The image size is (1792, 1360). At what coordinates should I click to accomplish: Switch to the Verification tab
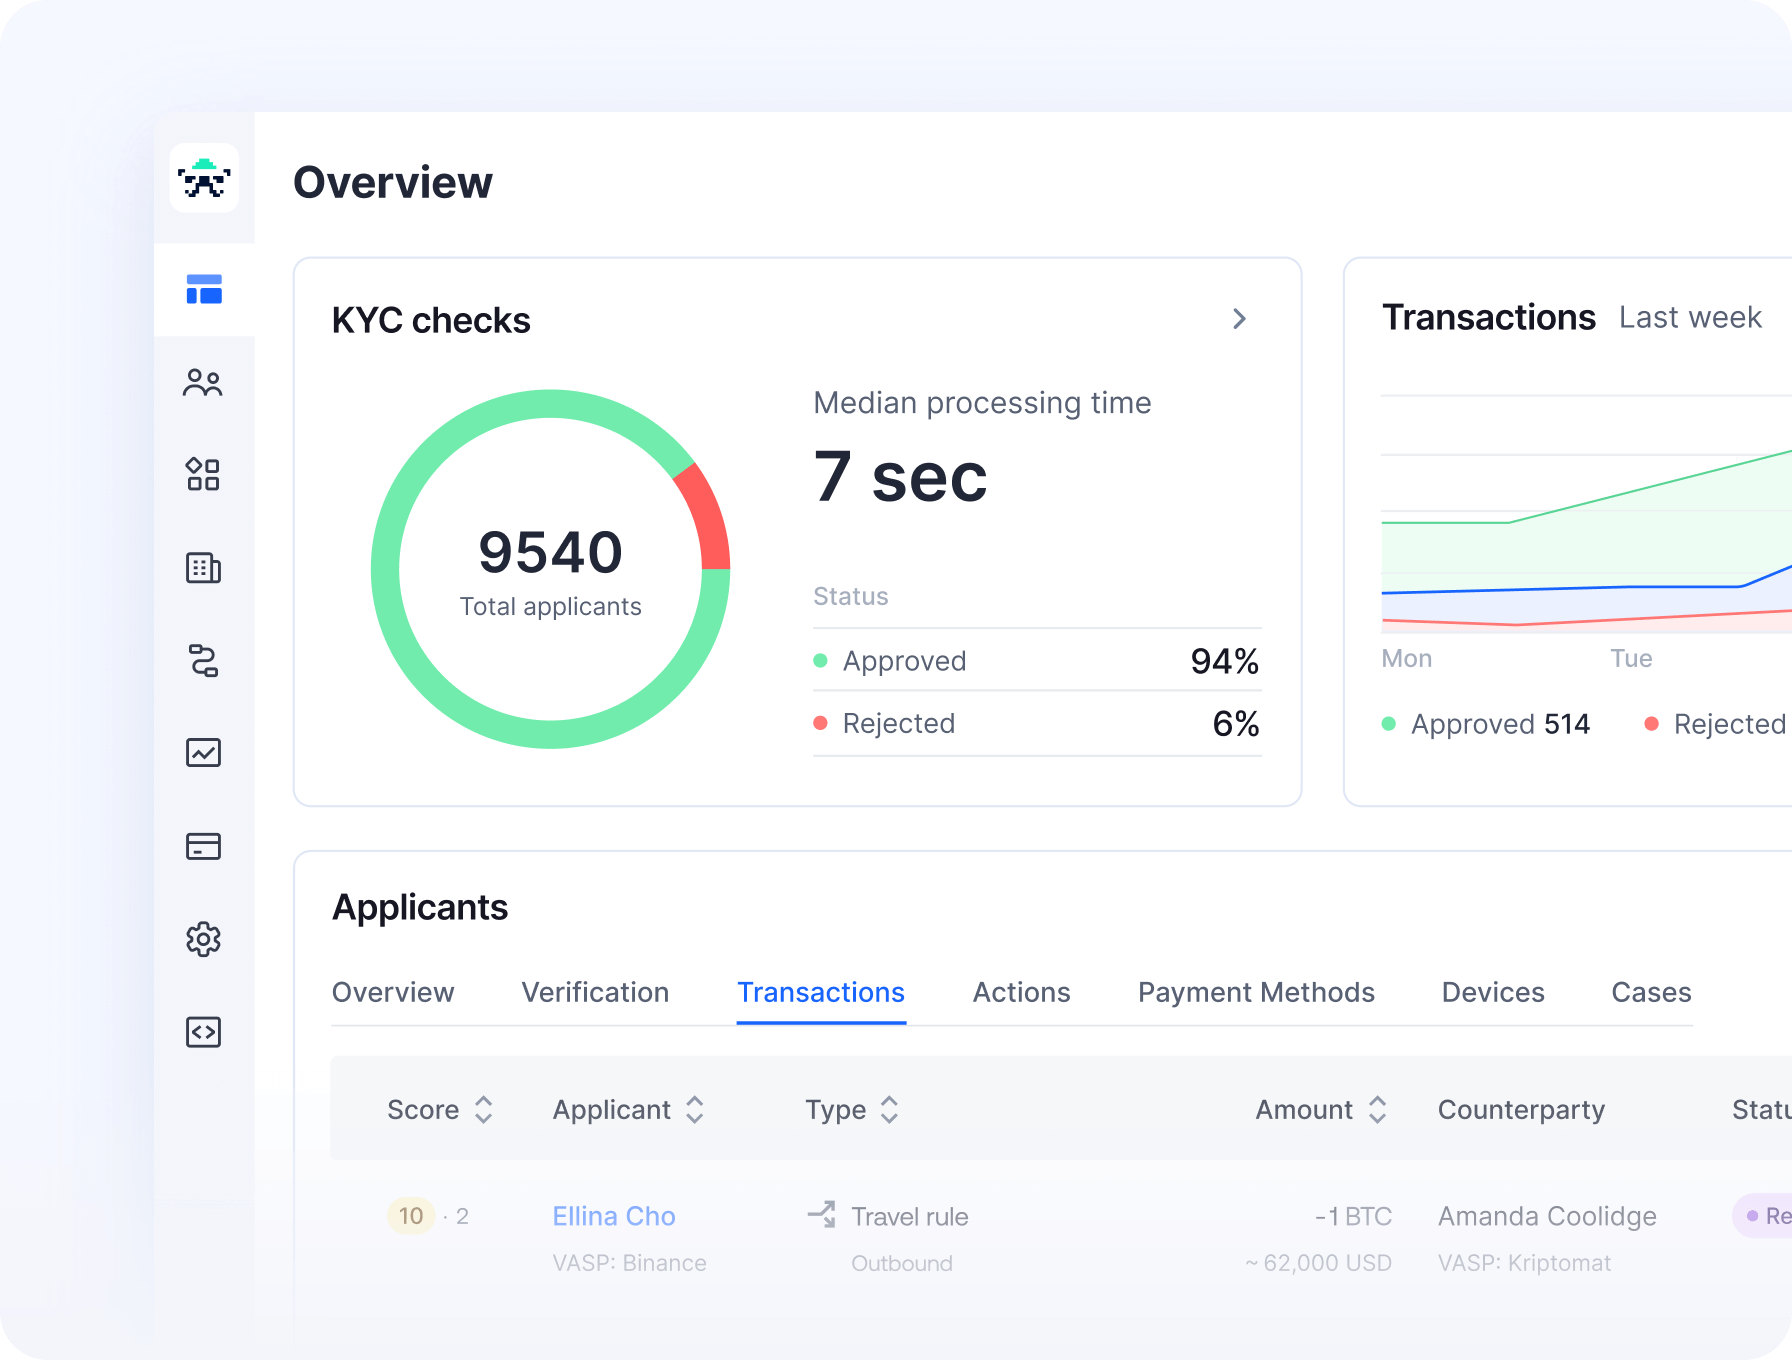click(x=595, y=992)
